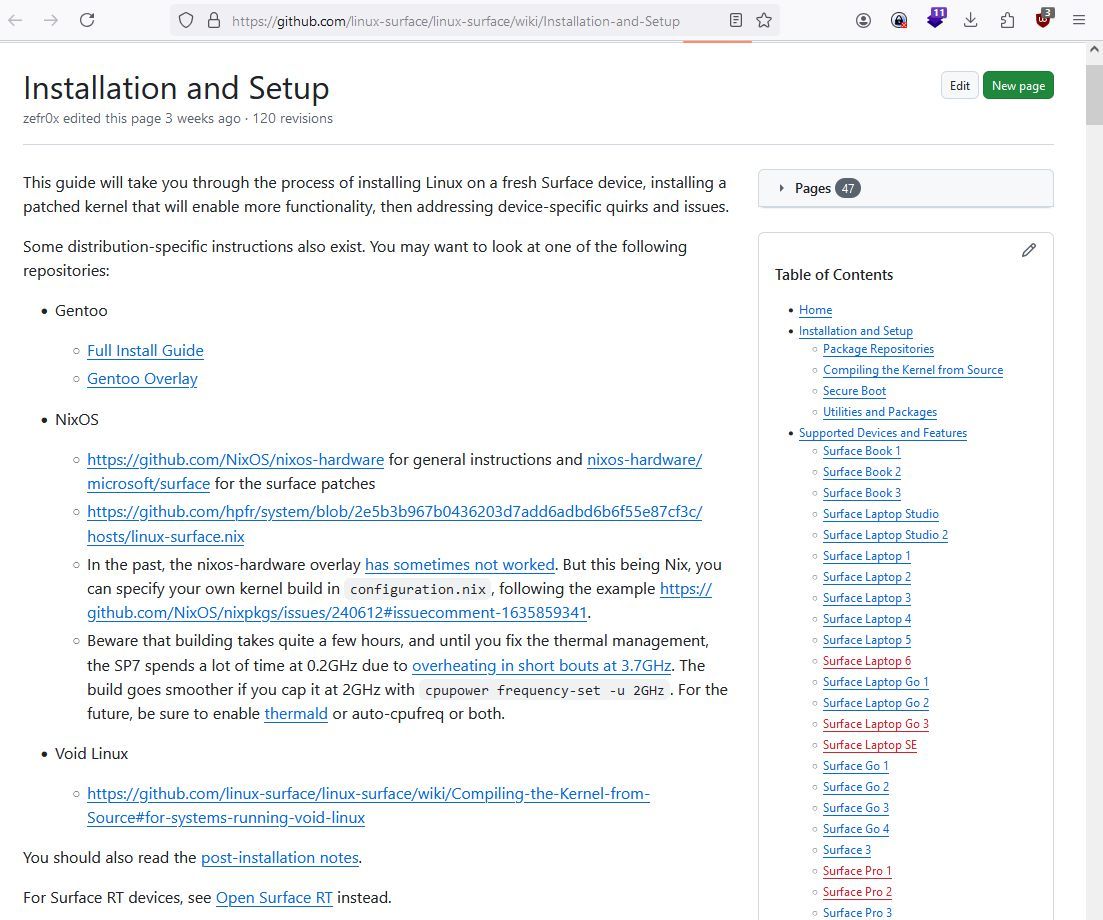This screenshot has height=920, width=1103.
Task: Open the Gentoo Overlay link
Action: 142,378
